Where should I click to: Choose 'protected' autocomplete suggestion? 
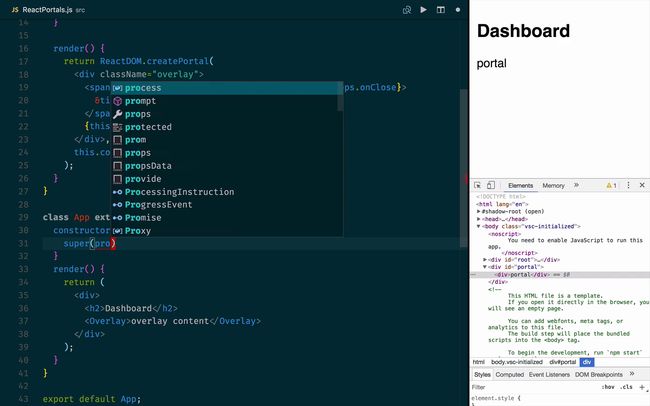click(x=226, y=127)
